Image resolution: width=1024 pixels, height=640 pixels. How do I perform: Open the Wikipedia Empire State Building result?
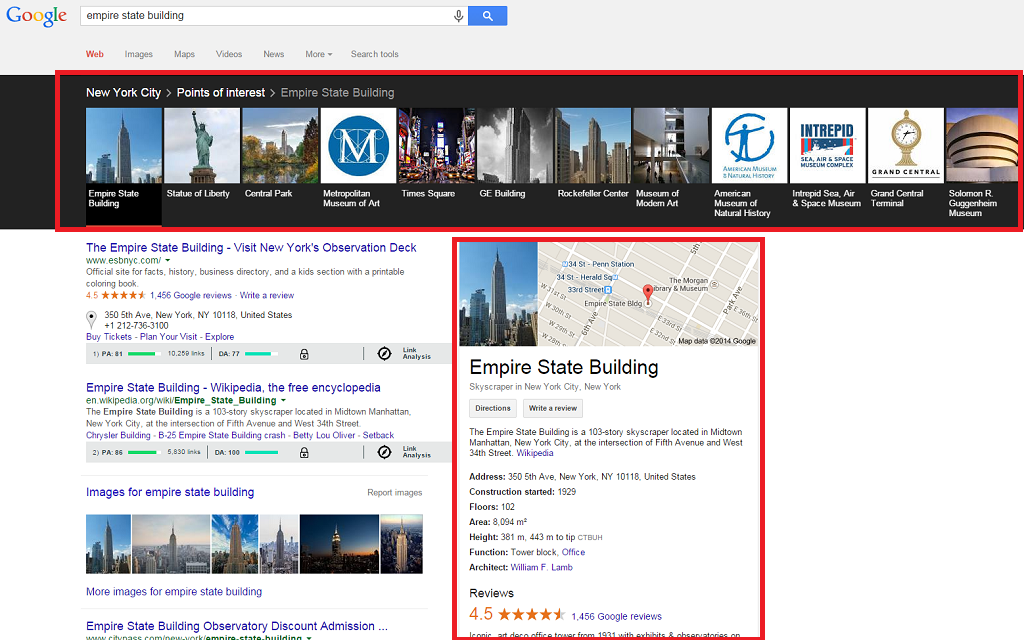point(233,387)
